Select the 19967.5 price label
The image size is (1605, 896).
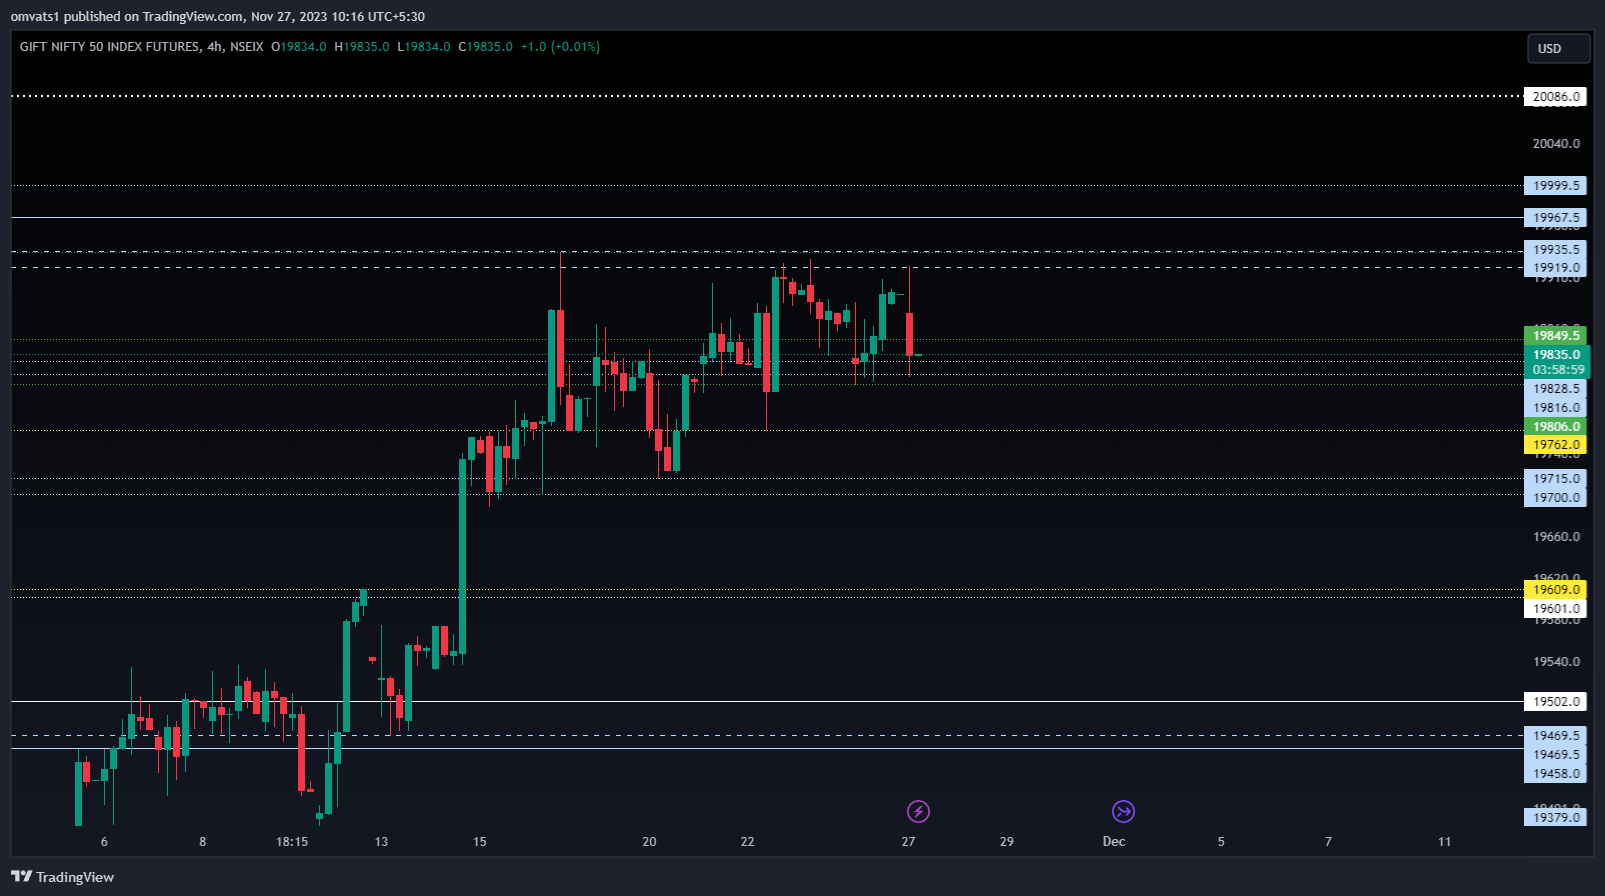1555,217
